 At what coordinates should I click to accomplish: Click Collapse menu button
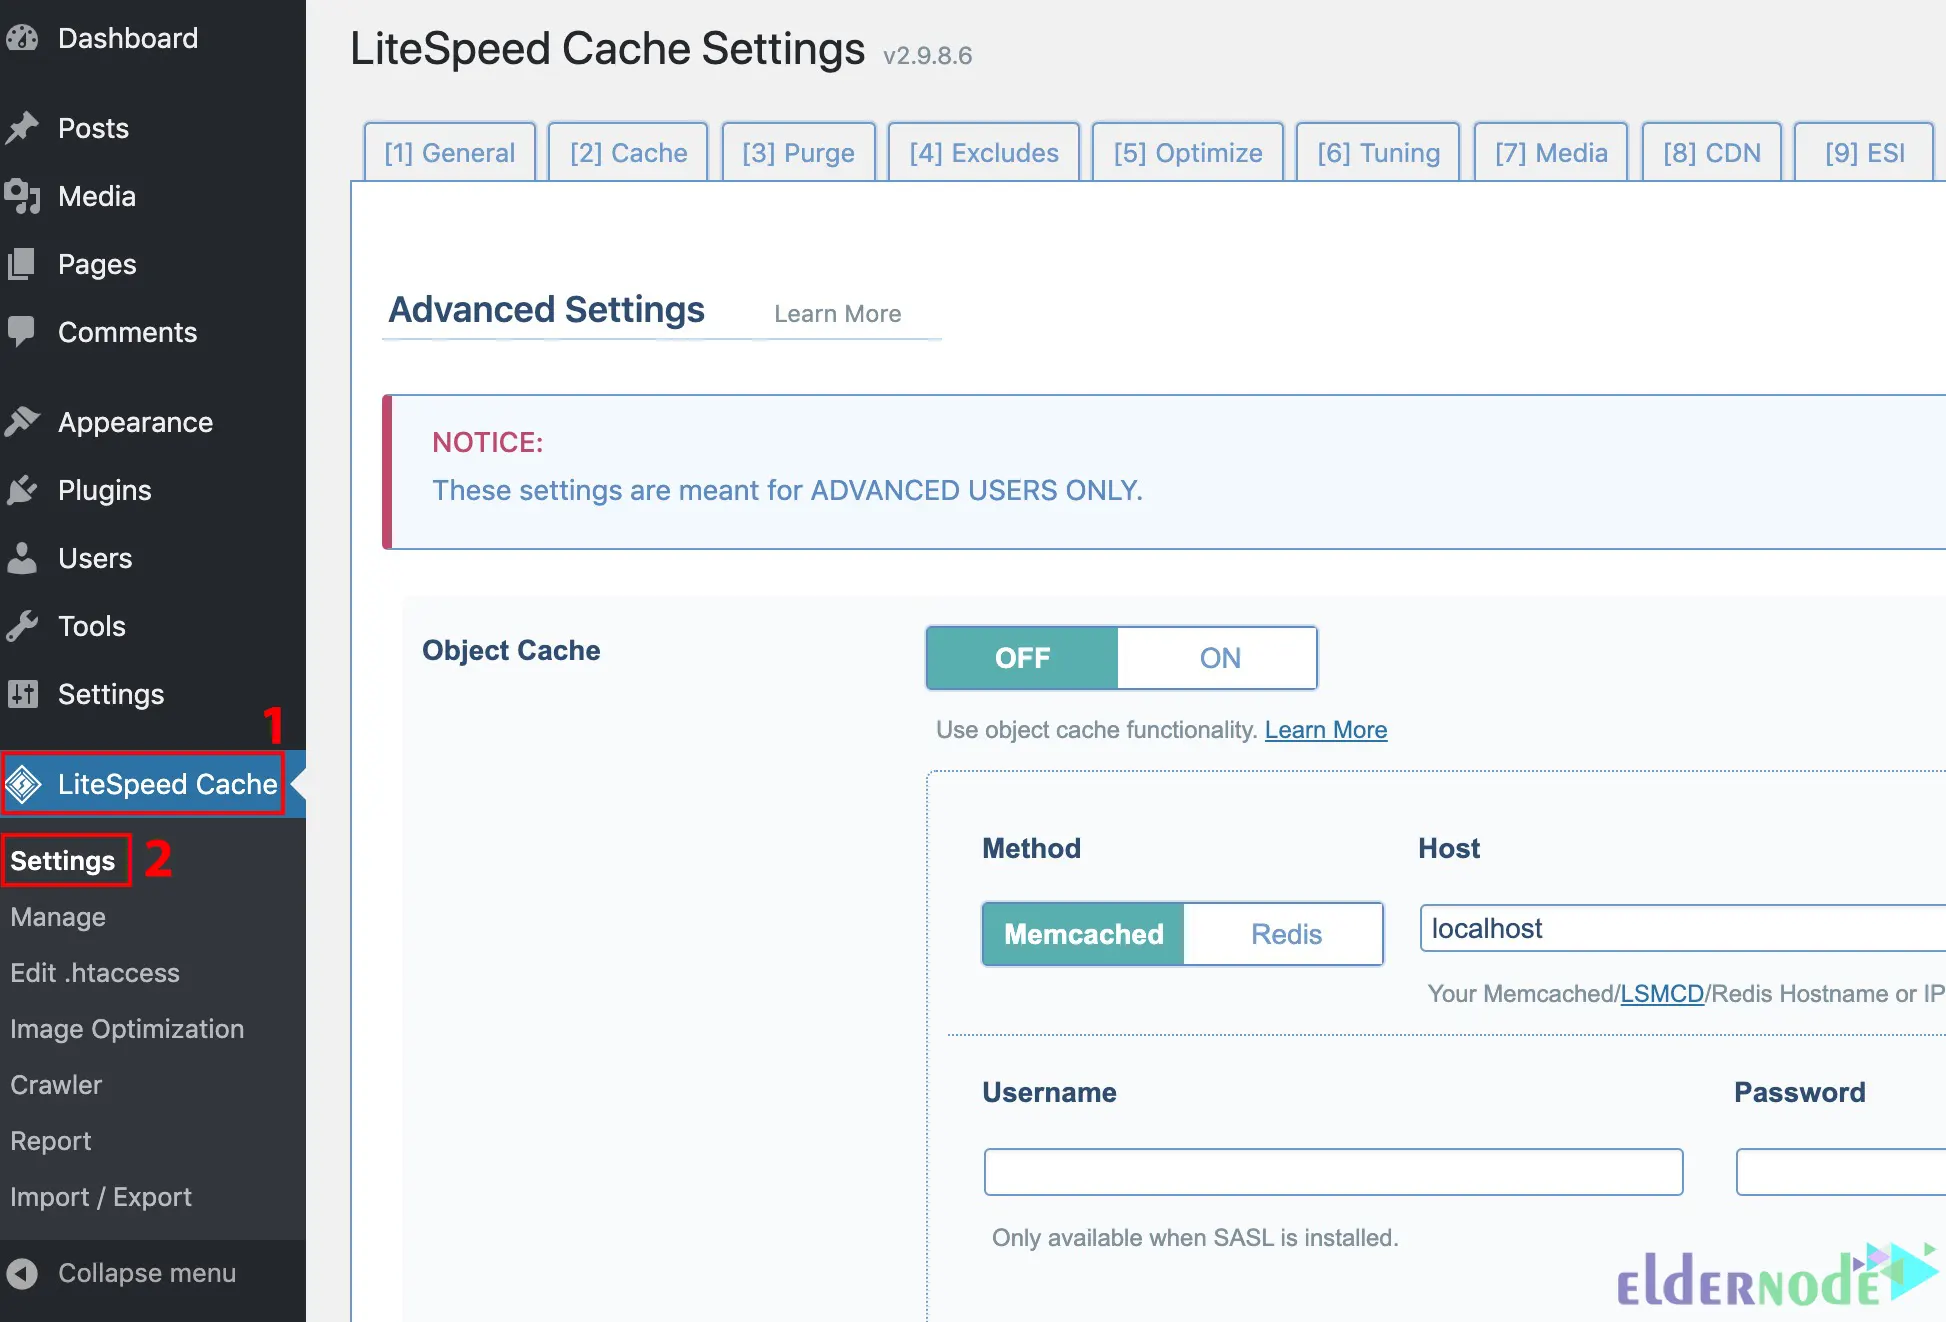(153, 1273)
